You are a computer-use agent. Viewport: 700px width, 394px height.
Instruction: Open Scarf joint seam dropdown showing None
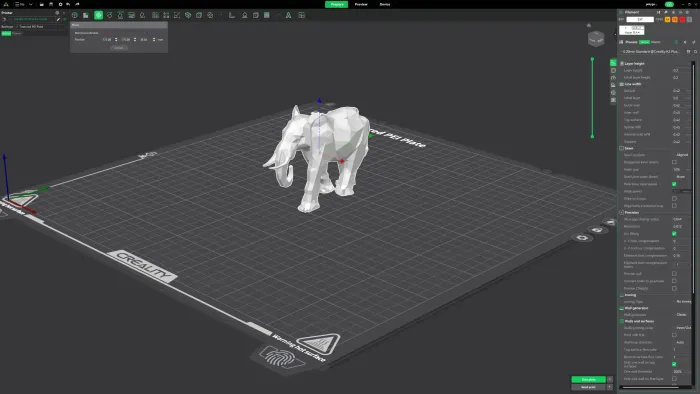682,177
